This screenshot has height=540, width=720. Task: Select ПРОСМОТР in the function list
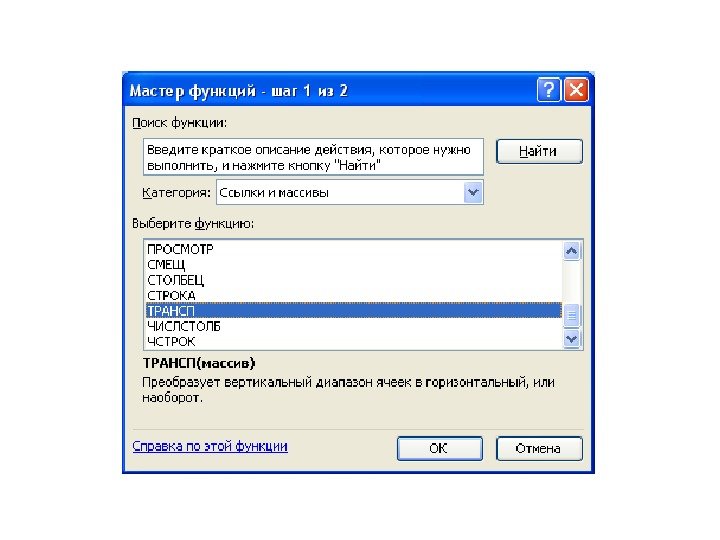(354, 249)
